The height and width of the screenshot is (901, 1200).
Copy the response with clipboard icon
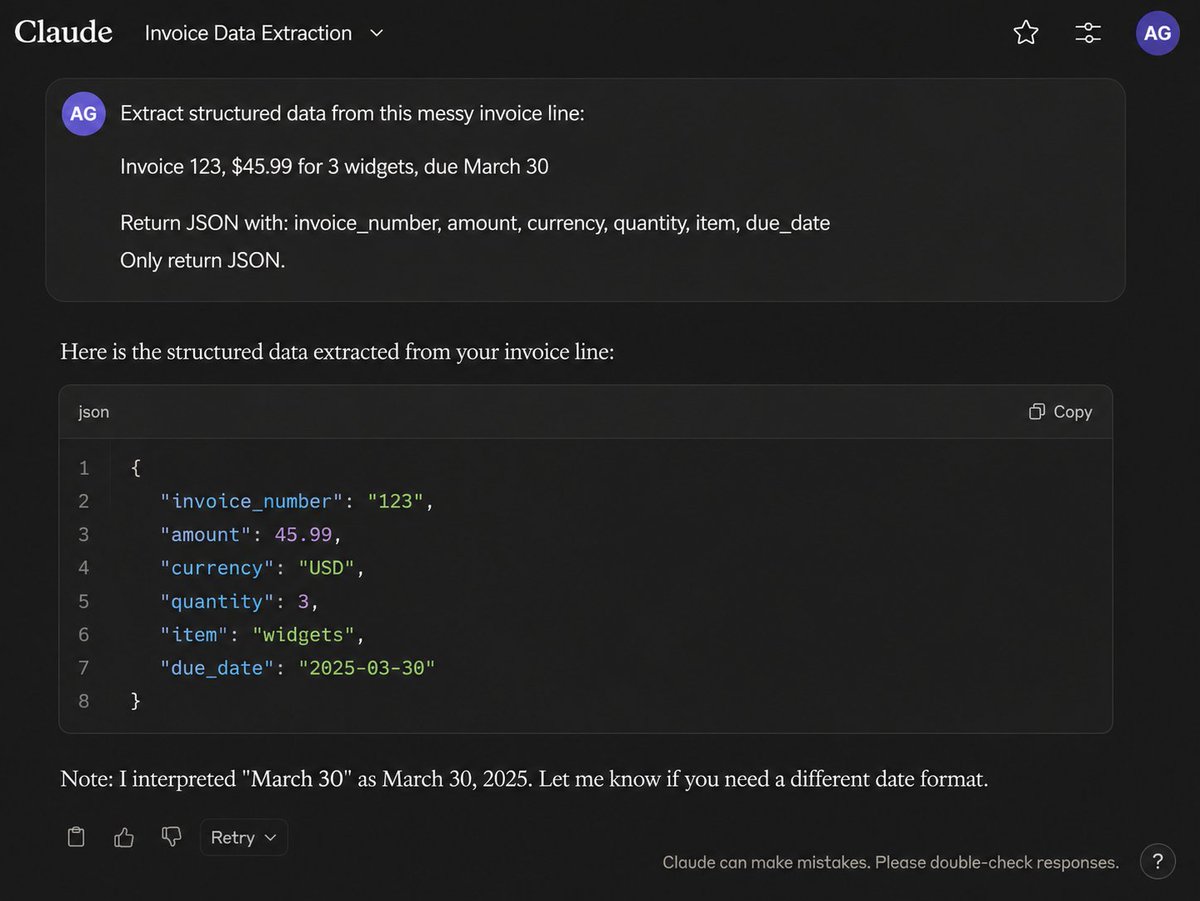[75, 838]
